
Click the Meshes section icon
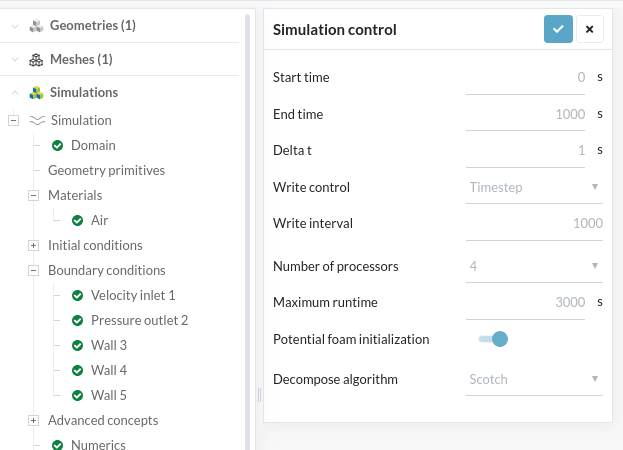pyautogui.click(x=36, y=59)
